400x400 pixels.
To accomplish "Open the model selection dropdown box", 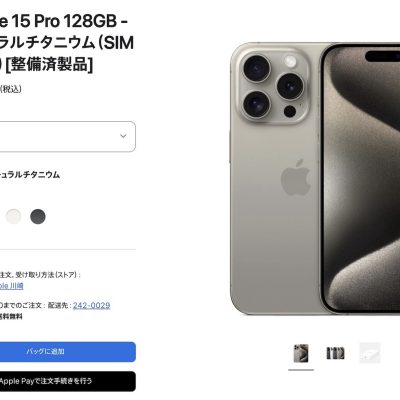I will point(67,136).
